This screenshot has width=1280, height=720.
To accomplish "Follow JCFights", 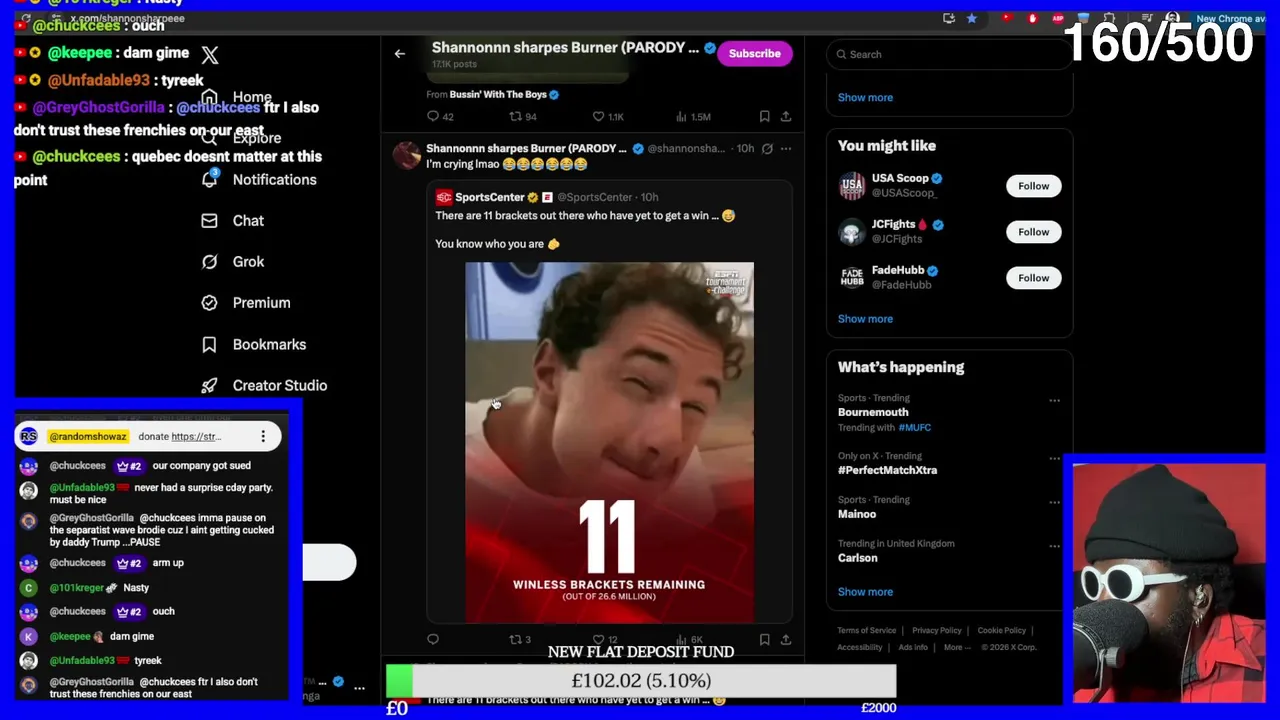I will click(1033, 232).
